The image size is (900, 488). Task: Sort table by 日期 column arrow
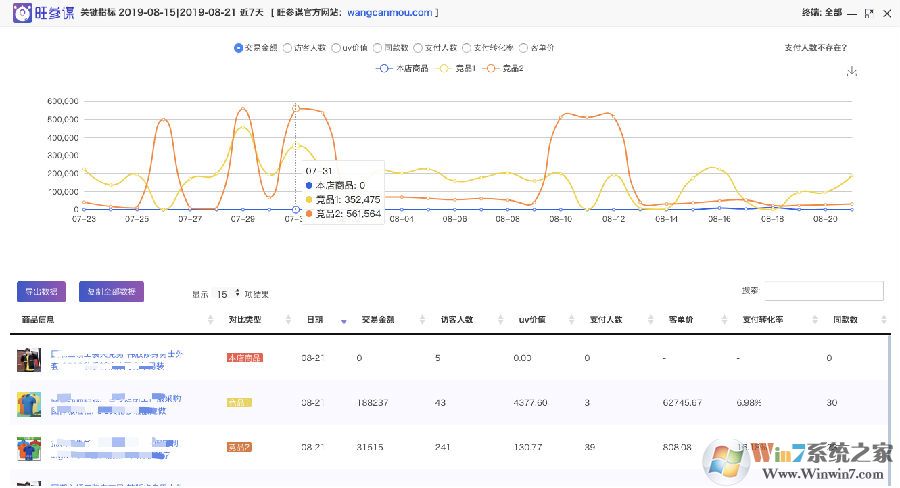coord(344,321)
